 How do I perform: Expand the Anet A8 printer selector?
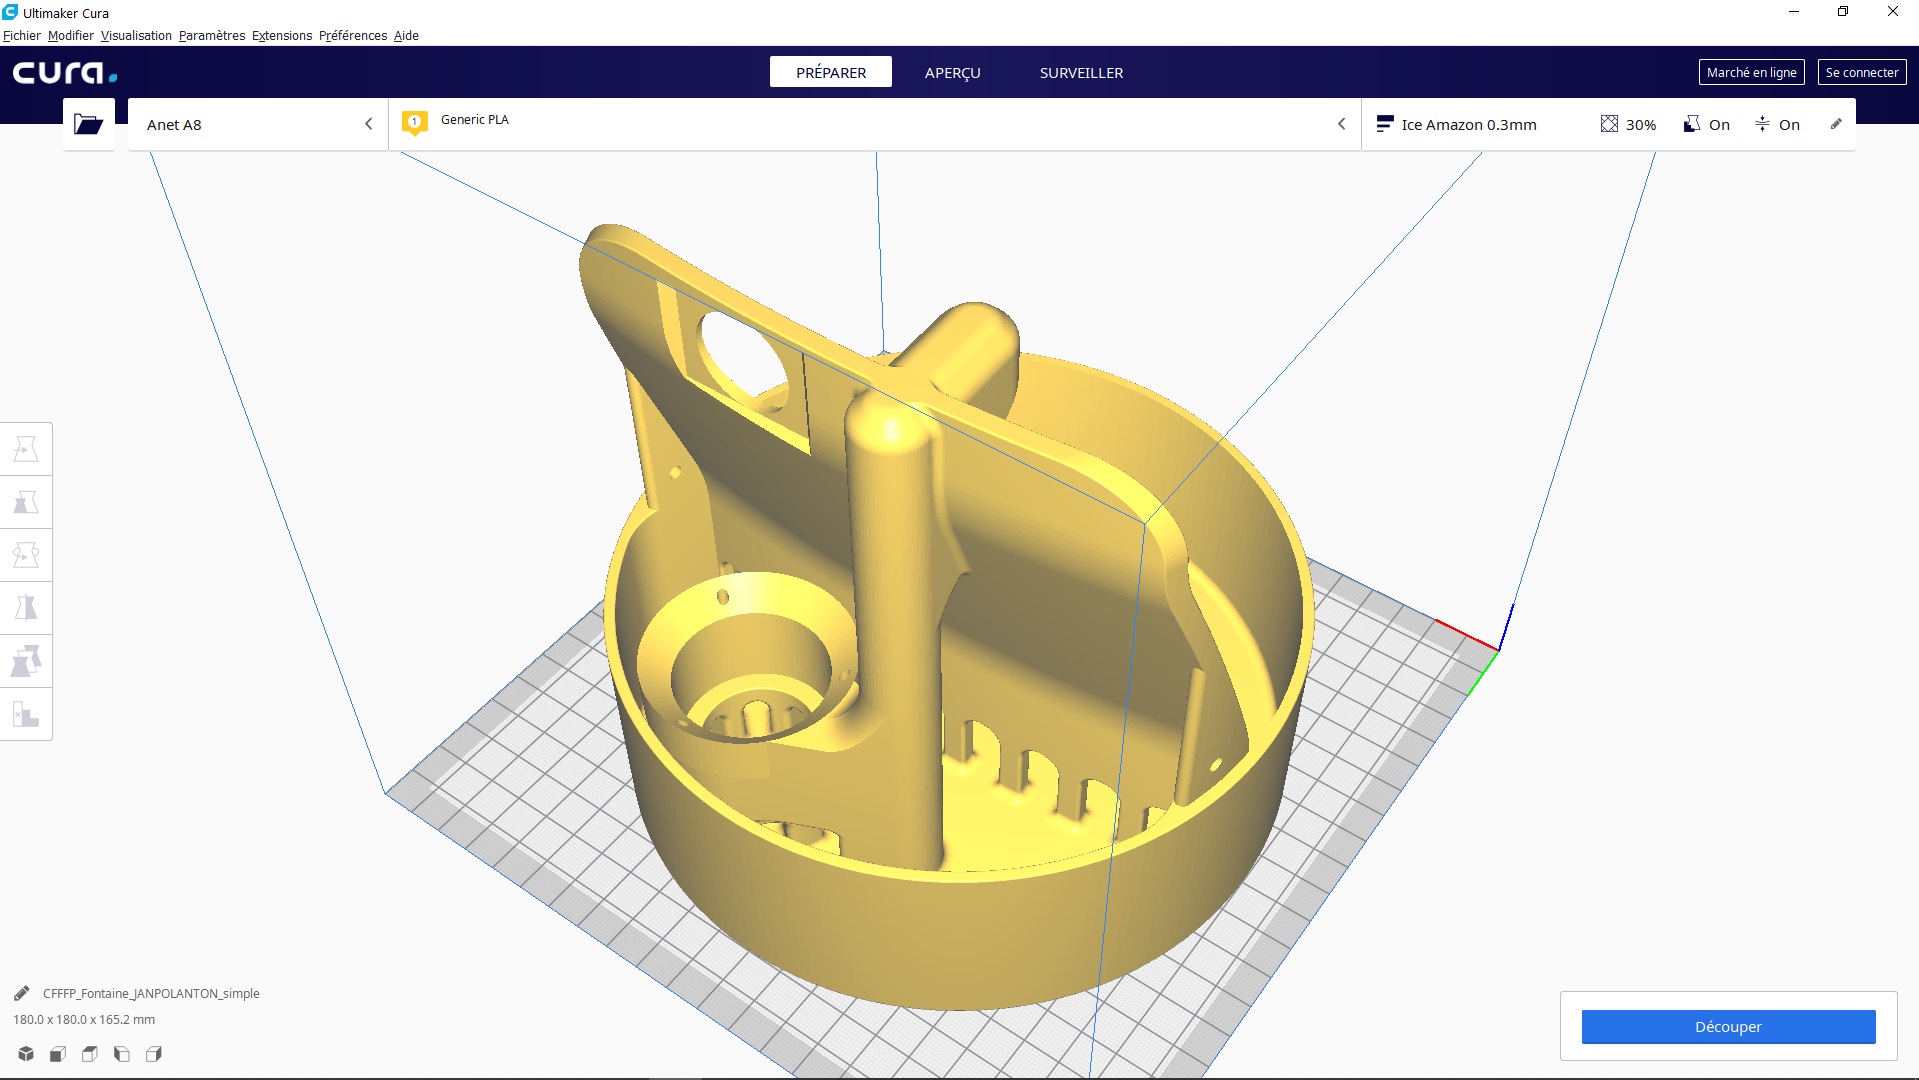(258, 124)
